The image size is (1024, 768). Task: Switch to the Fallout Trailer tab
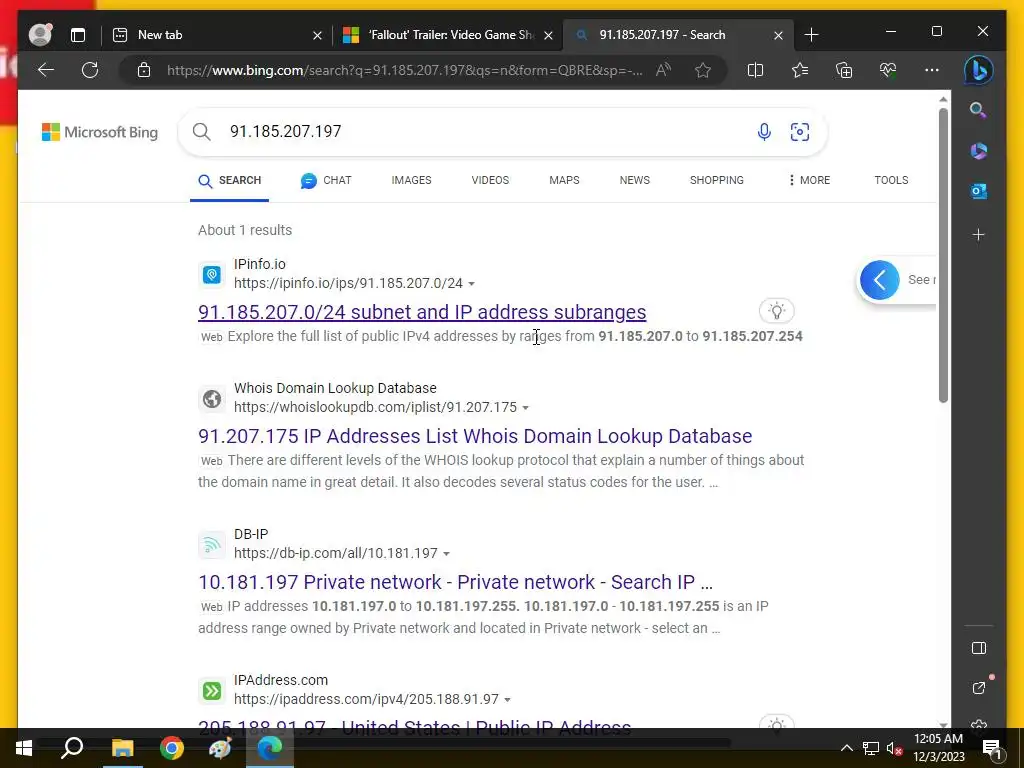coord(448,35)
